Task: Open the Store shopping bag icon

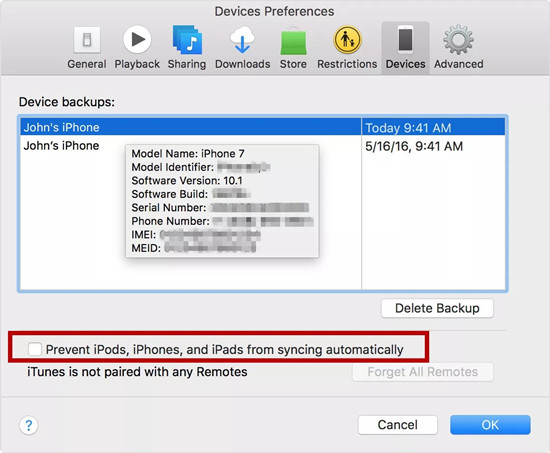Action: coord(293,41)
